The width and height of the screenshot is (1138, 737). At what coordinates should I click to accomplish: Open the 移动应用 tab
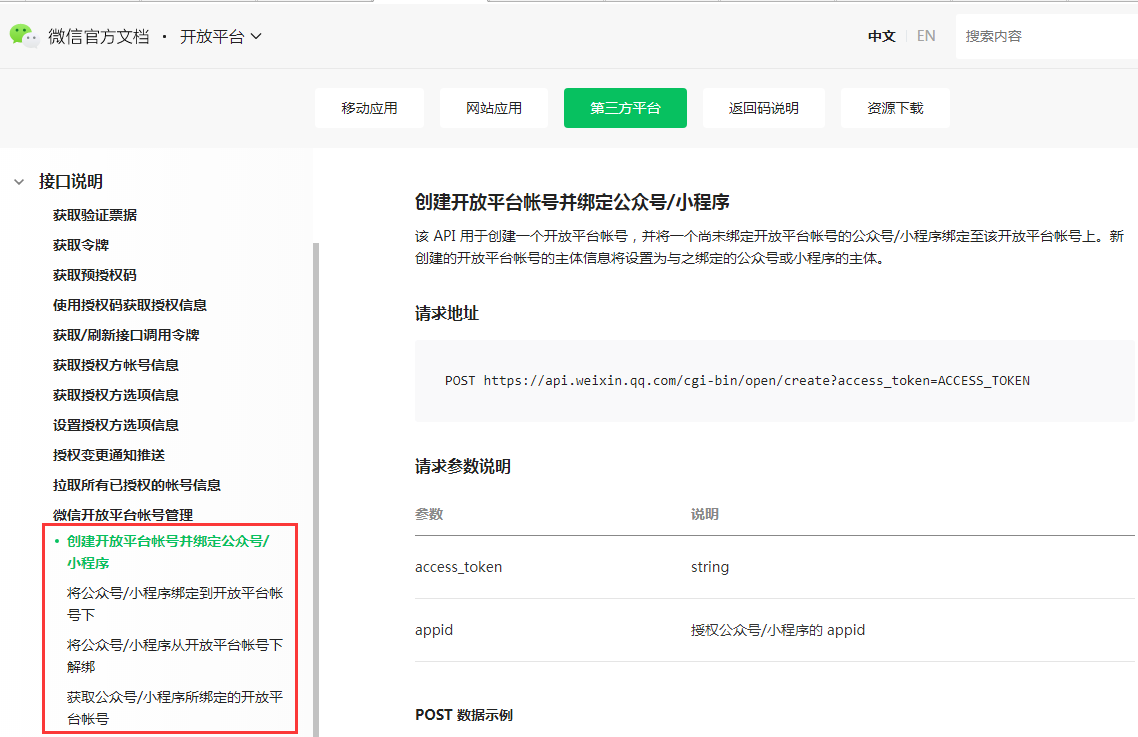369,108
